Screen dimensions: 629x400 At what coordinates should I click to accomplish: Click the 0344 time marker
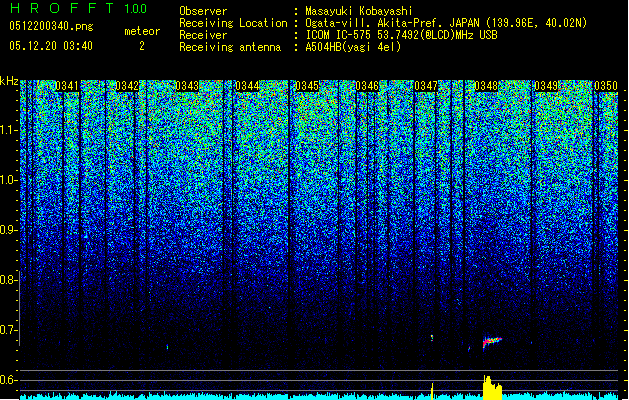pos(247,86)
